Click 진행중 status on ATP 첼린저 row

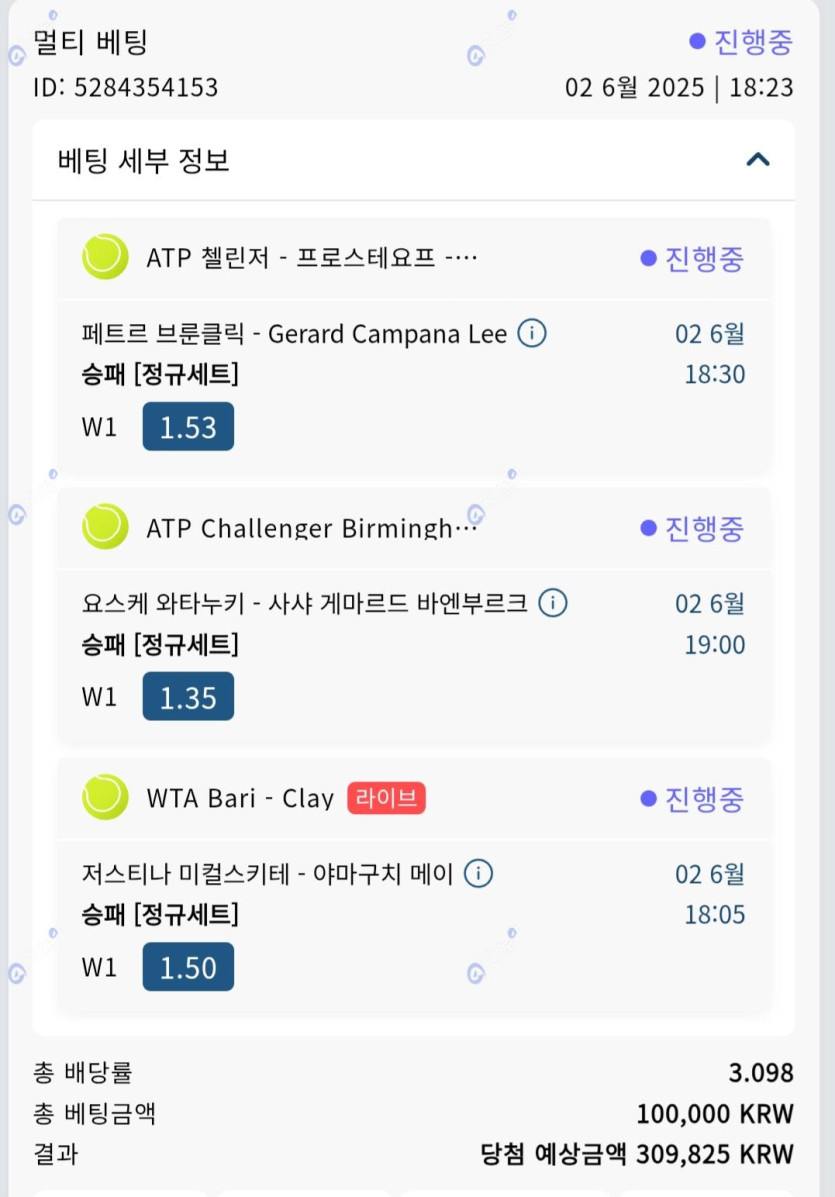pyautogui.click(x=692, y=259)
